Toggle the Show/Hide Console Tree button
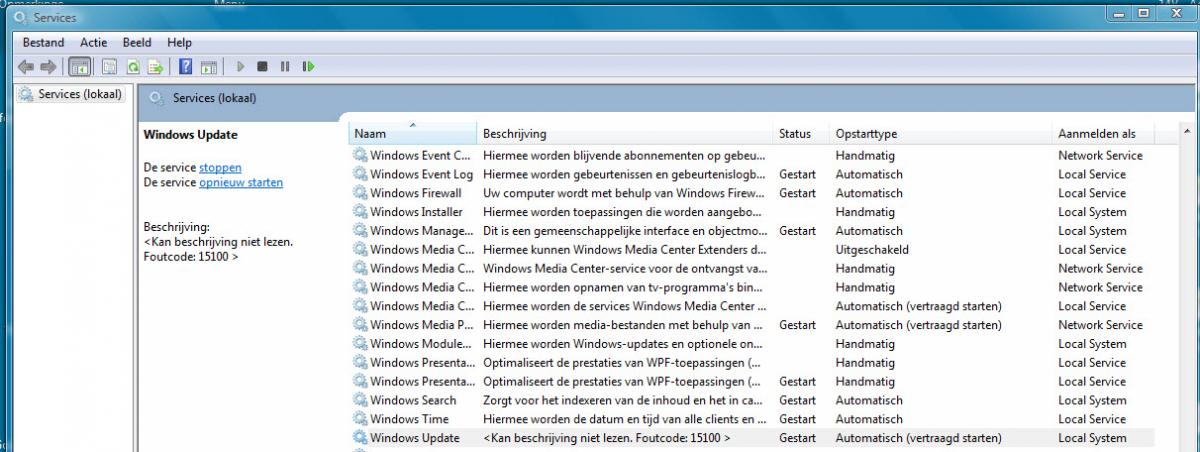Image resolution: width=1200 pixels, height=452 pixels. pyautogui.click(x=80, y=67)
